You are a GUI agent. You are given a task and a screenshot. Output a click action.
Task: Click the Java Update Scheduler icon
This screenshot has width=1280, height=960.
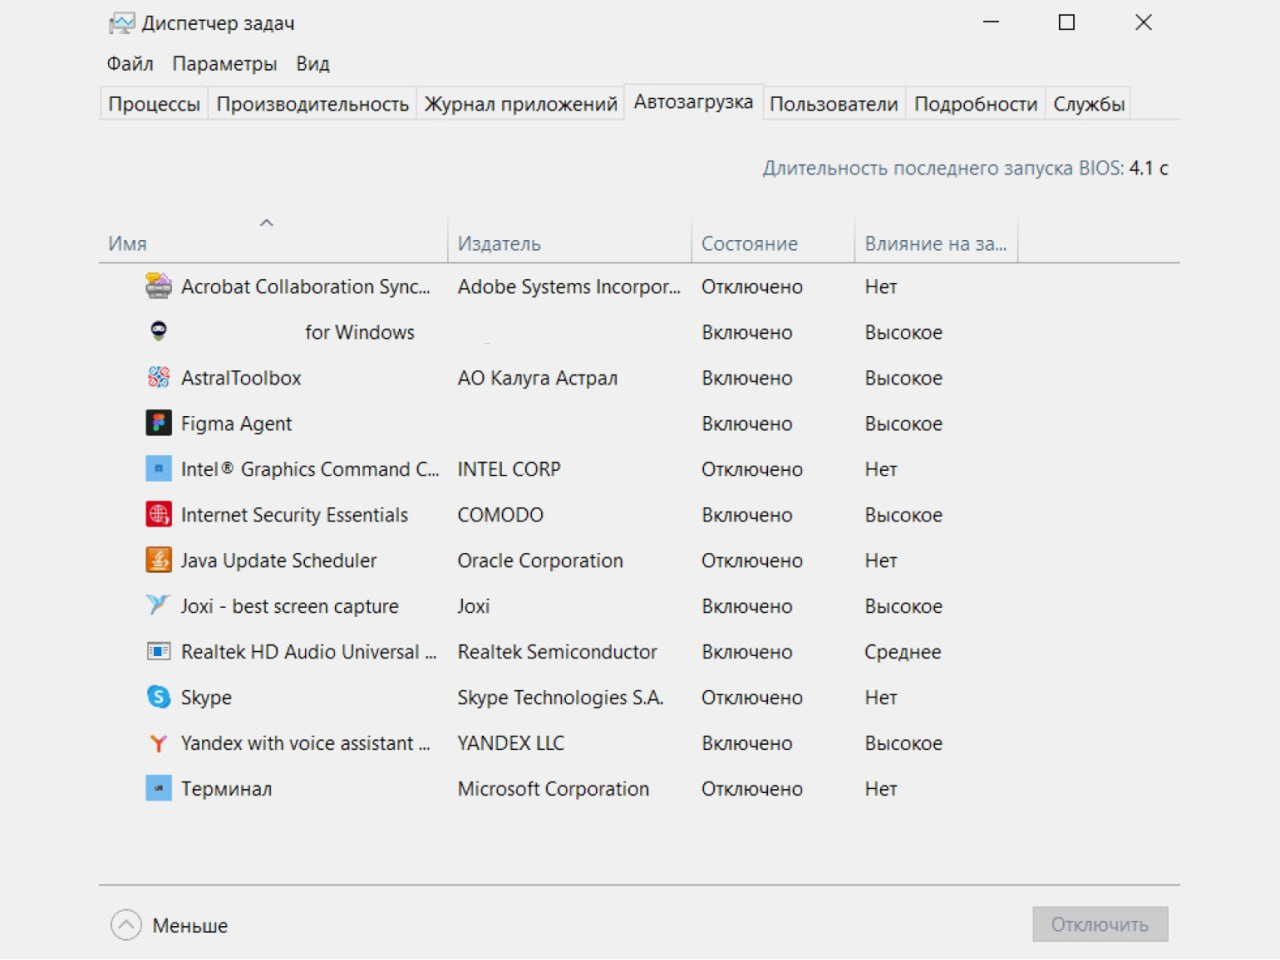158,560
